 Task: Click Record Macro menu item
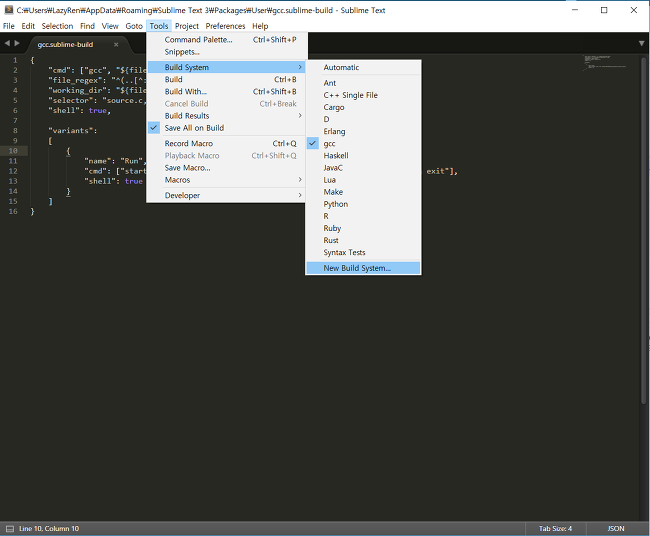click(x=226, y=143)
